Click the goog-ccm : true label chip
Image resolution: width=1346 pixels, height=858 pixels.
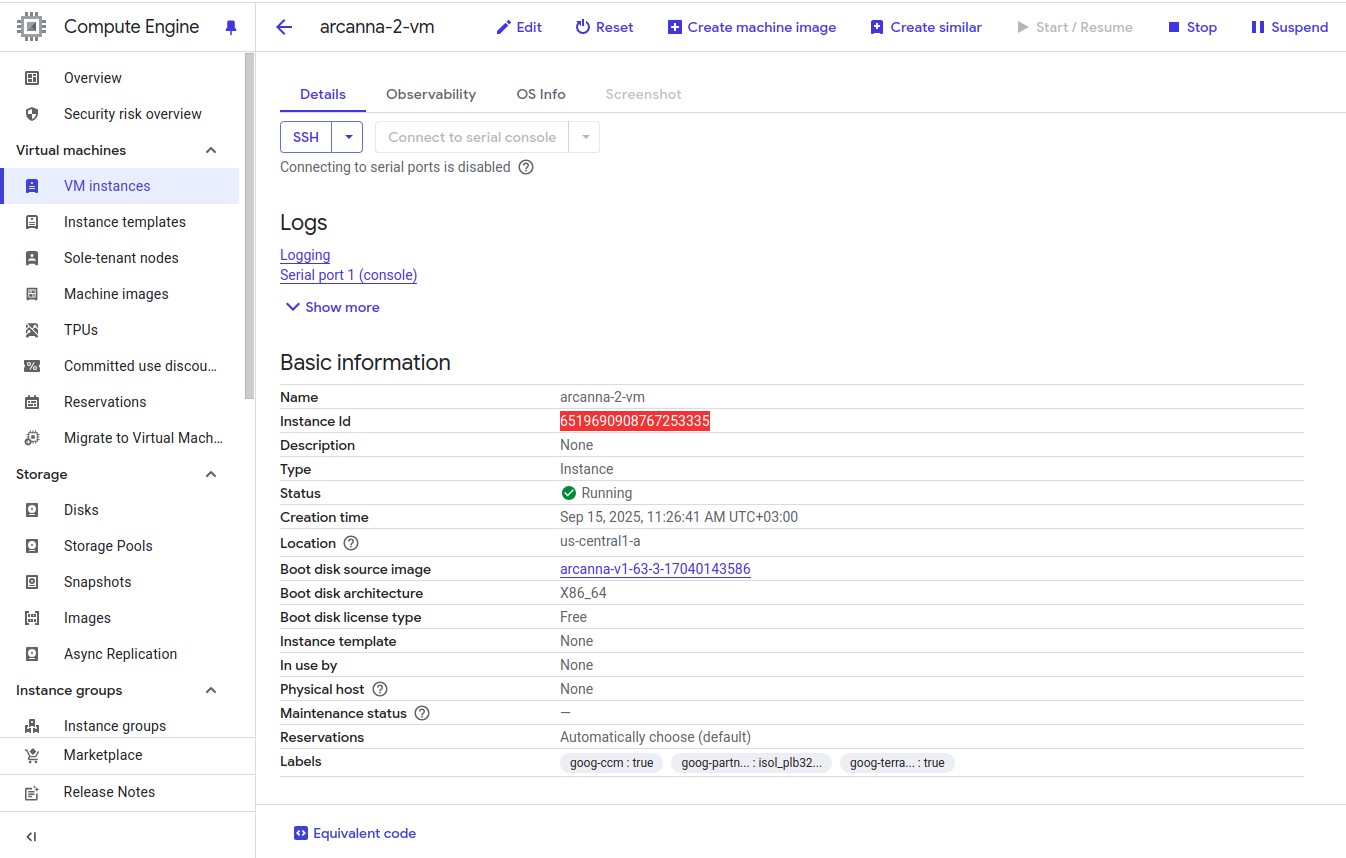(x=611, y=763)
